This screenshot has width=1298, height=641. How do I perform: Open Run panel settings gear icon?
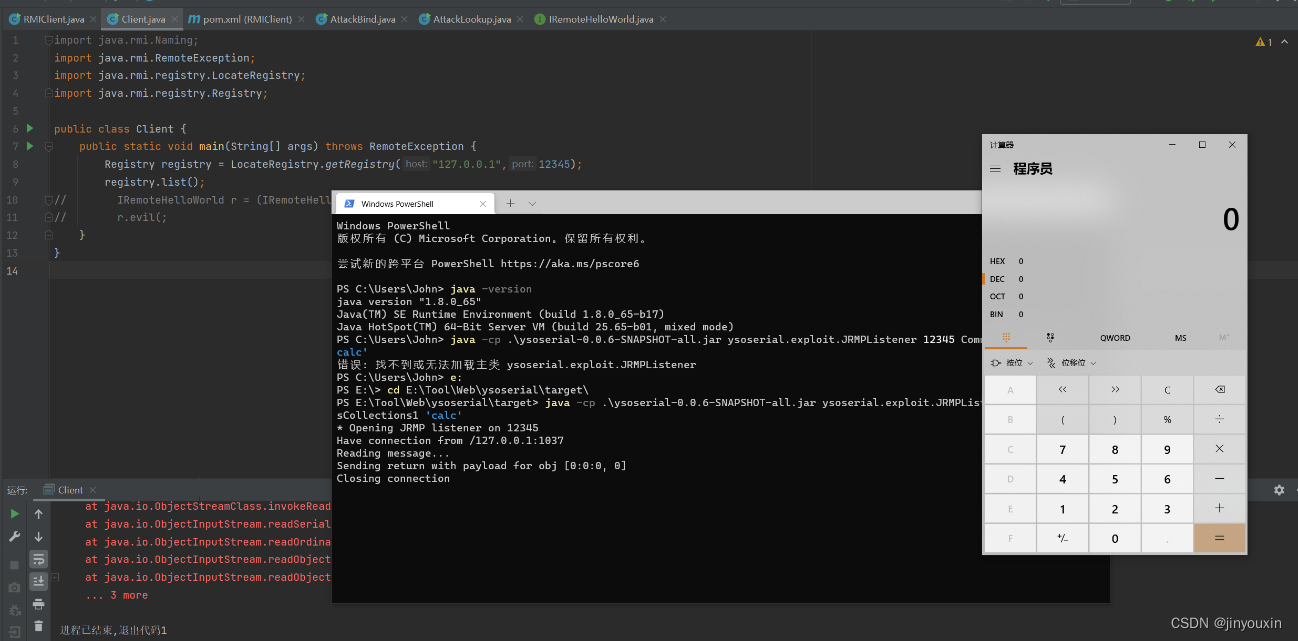tap(1278, 490)
